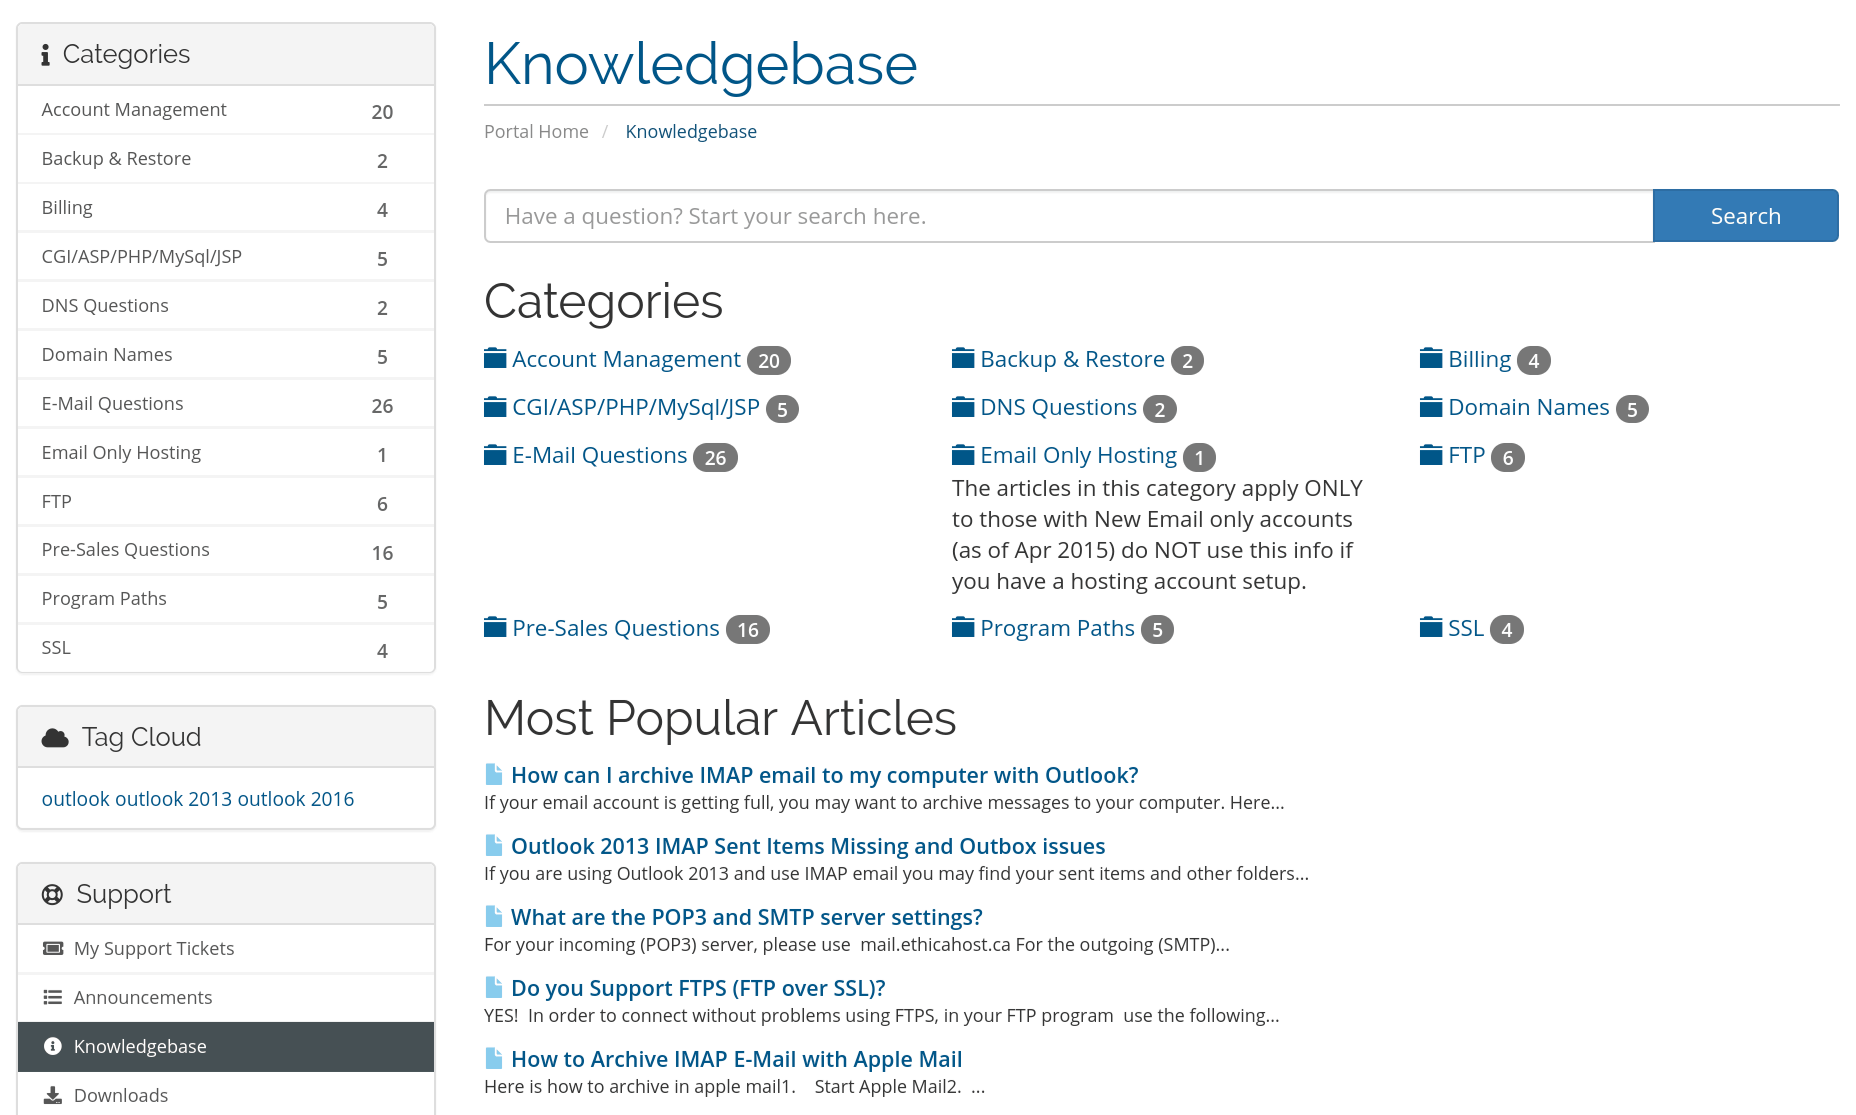
Task: Open My Support Tickets in Support menu
Action: (x=226, y=948)
